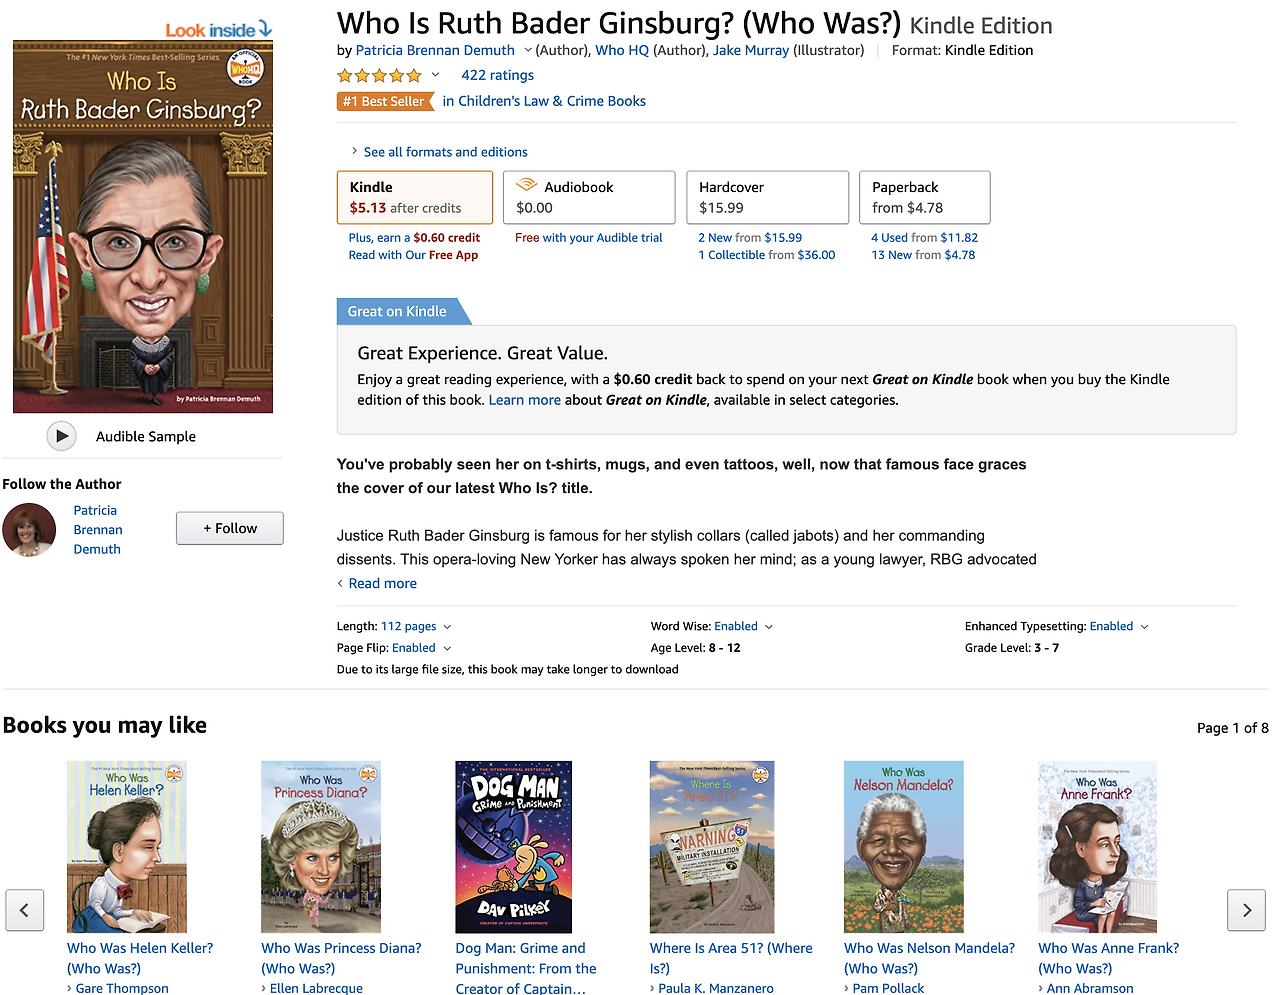Click the five-star rating icons
The height and width of the screenshot is (995, 1280).
coord(379,75)
